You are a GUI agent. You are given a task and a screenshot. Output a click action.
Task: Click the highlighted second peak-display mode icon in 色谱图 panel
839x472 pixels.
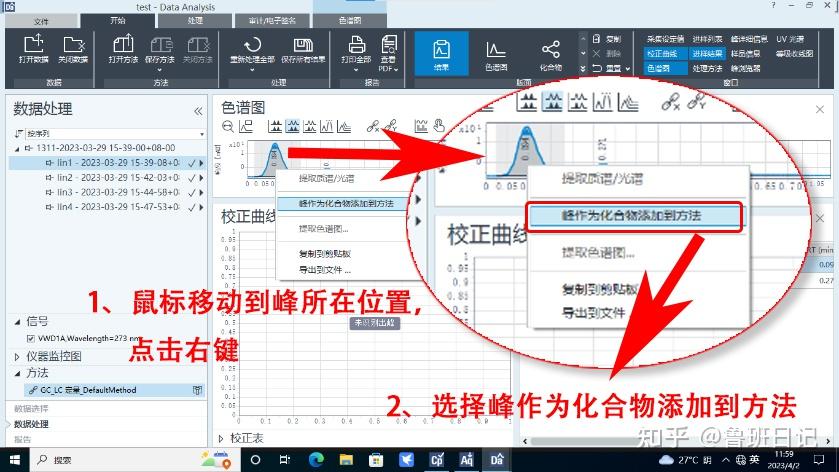coord(293,126)
